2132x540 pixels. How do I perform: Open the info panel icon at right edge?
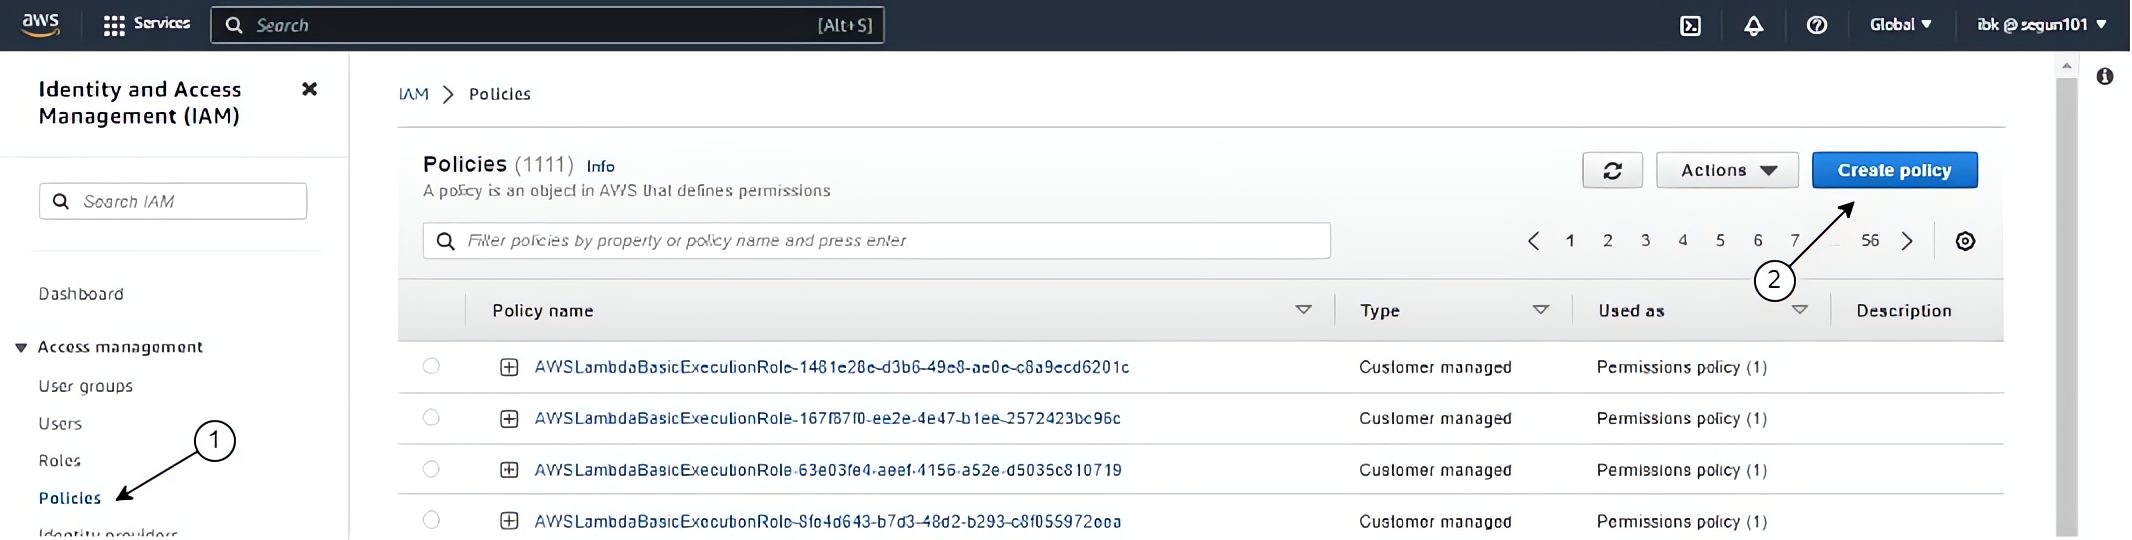[x=2104, y=77]
